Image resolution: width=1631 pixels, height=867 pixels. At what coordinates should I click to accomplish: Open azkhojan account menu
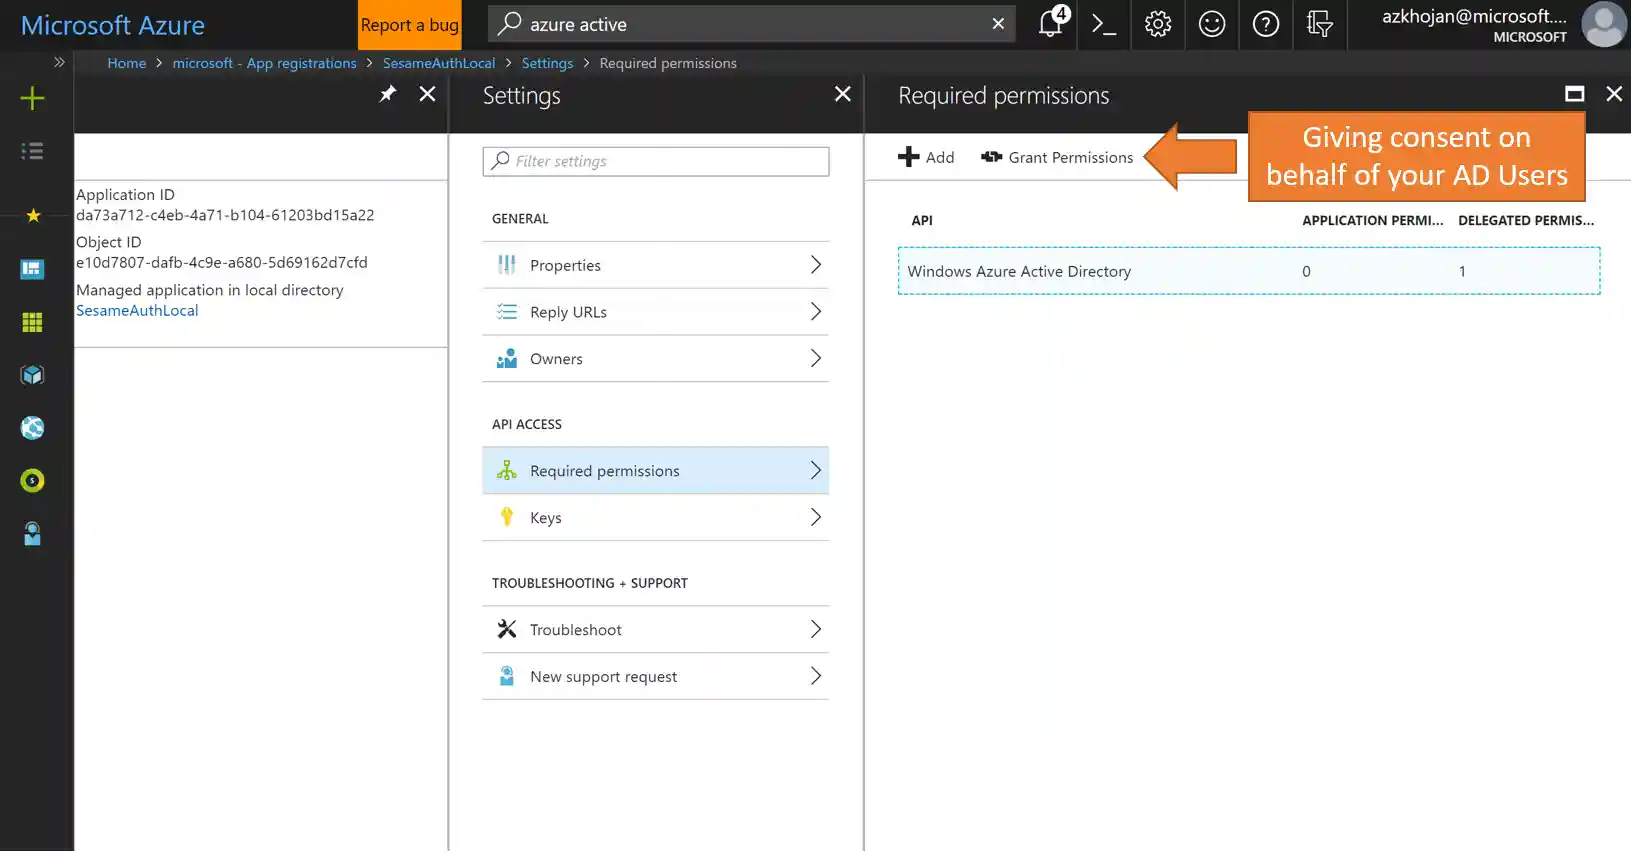coord(1474,25)
